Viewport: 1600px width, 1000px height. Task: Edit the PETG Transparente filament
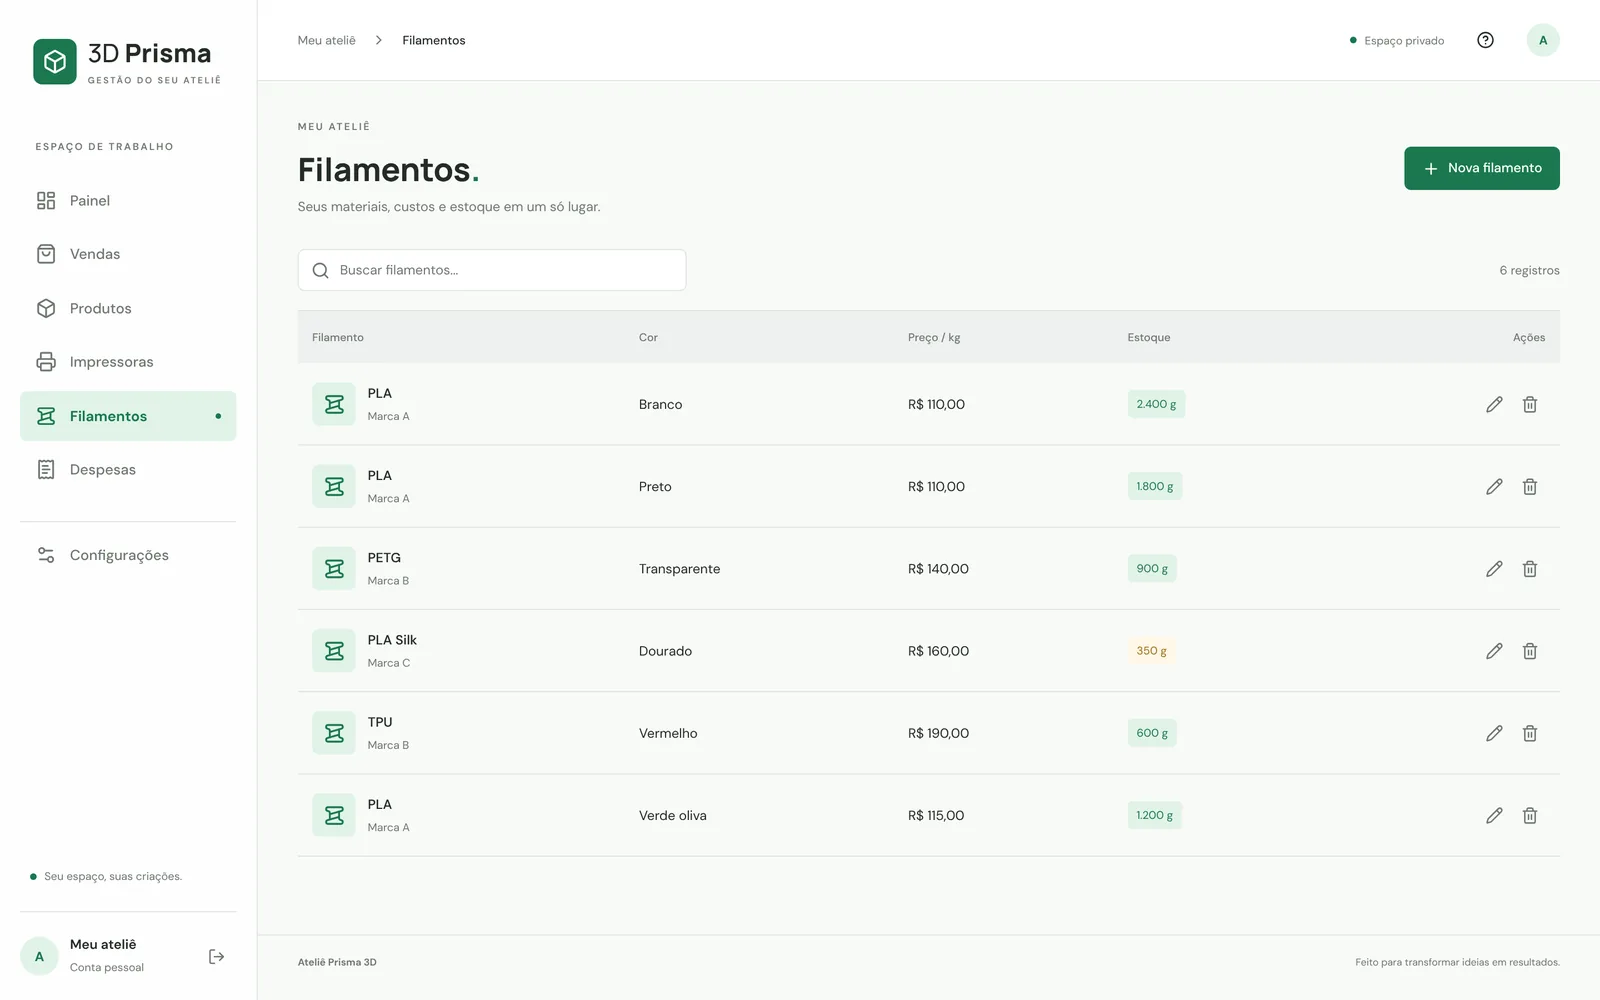[x=1494, y=569]
